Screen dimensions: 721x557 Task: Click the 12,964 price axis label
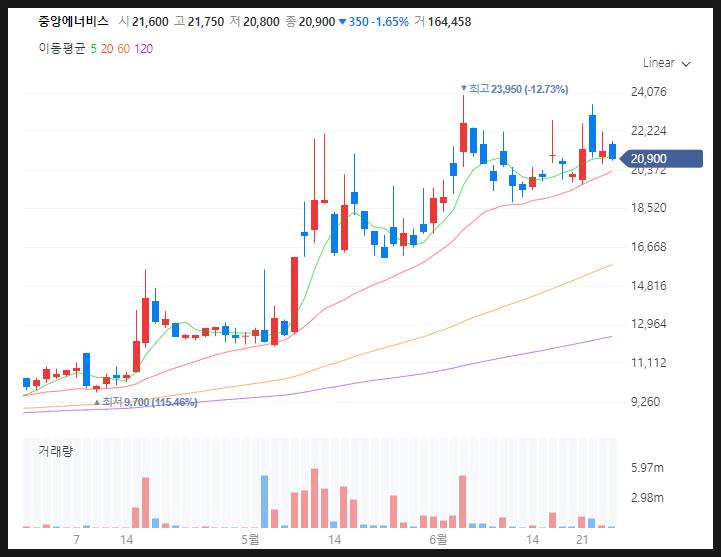(648, 324)
